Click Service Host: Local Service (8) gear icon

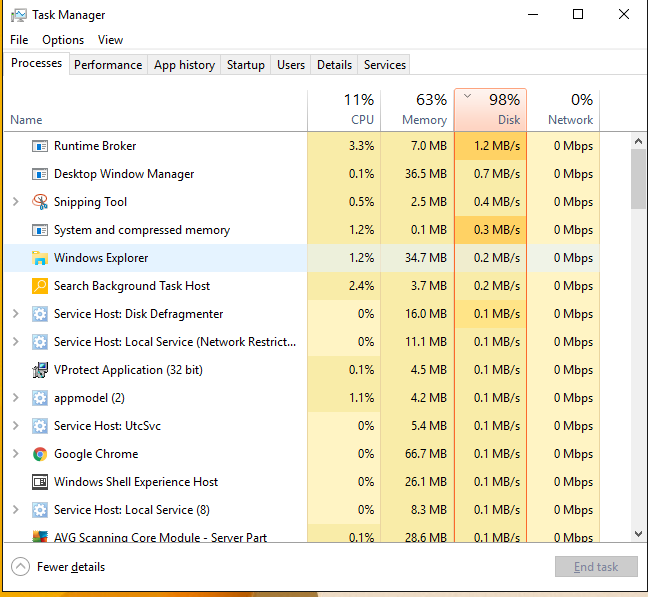[40, 510]
